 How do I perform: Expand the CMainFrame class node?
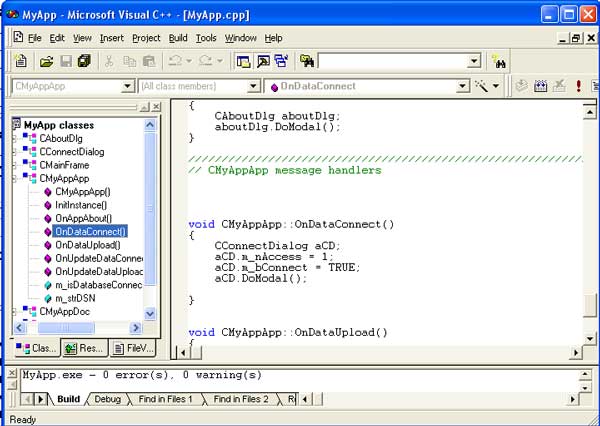click(15, 165)
